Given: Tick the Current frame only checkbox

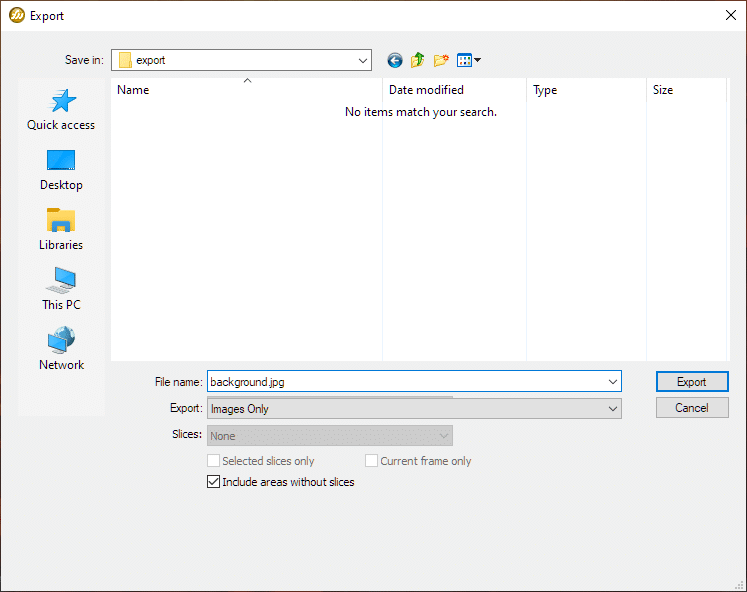Looking at the screenshot, I should click(371, 461).
